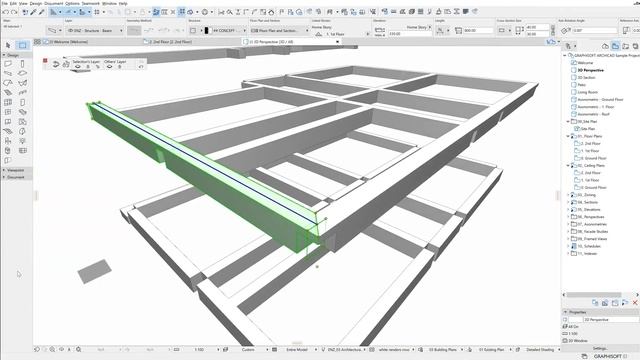Collapse the 01_Floor Plans folder

(568, 136)
